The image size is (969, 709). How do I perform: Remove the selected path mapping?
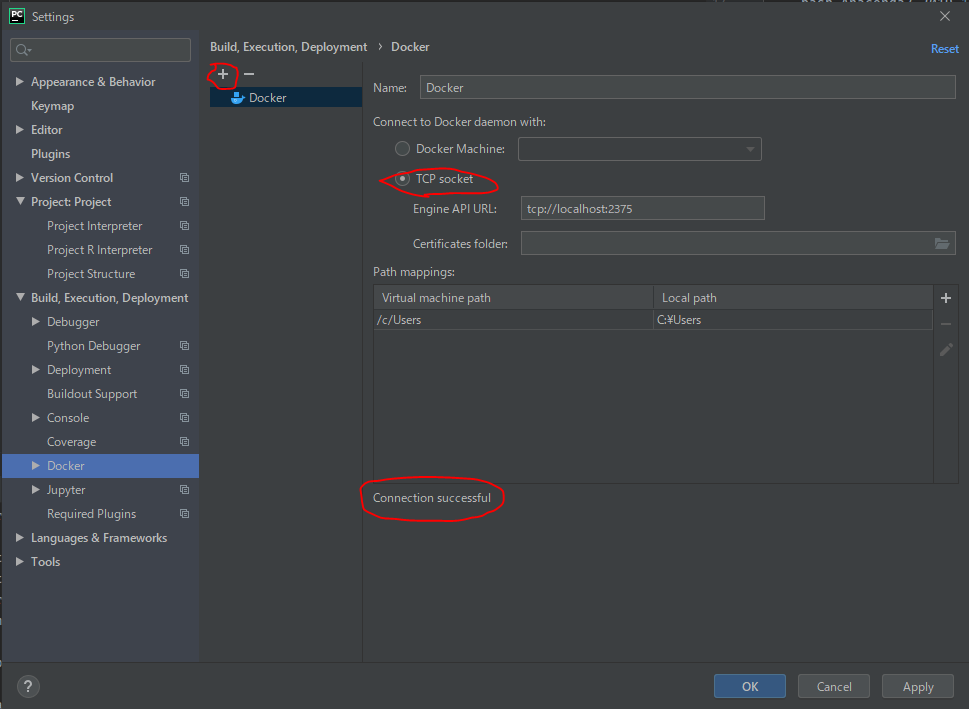click(946, 324)
